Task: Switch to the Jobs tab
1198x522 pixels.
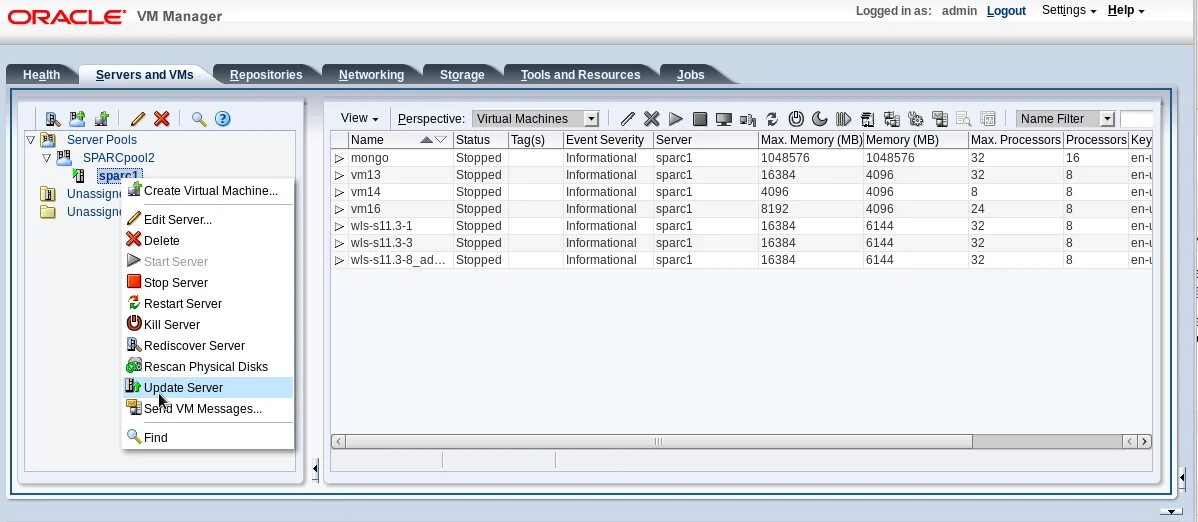Action: (x=691, y=74)
